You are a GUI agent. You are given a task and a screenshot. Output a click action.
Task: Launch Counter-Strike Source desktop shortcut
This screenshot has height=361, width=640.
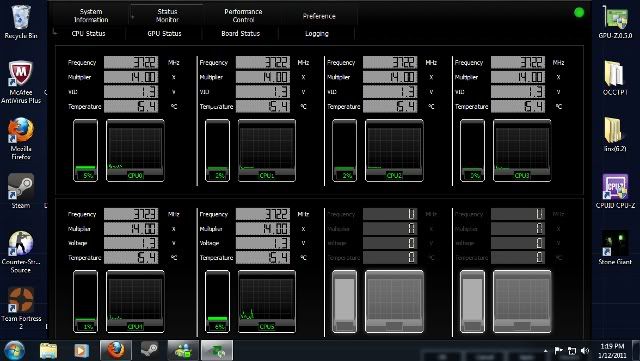(x=20, y=252)
